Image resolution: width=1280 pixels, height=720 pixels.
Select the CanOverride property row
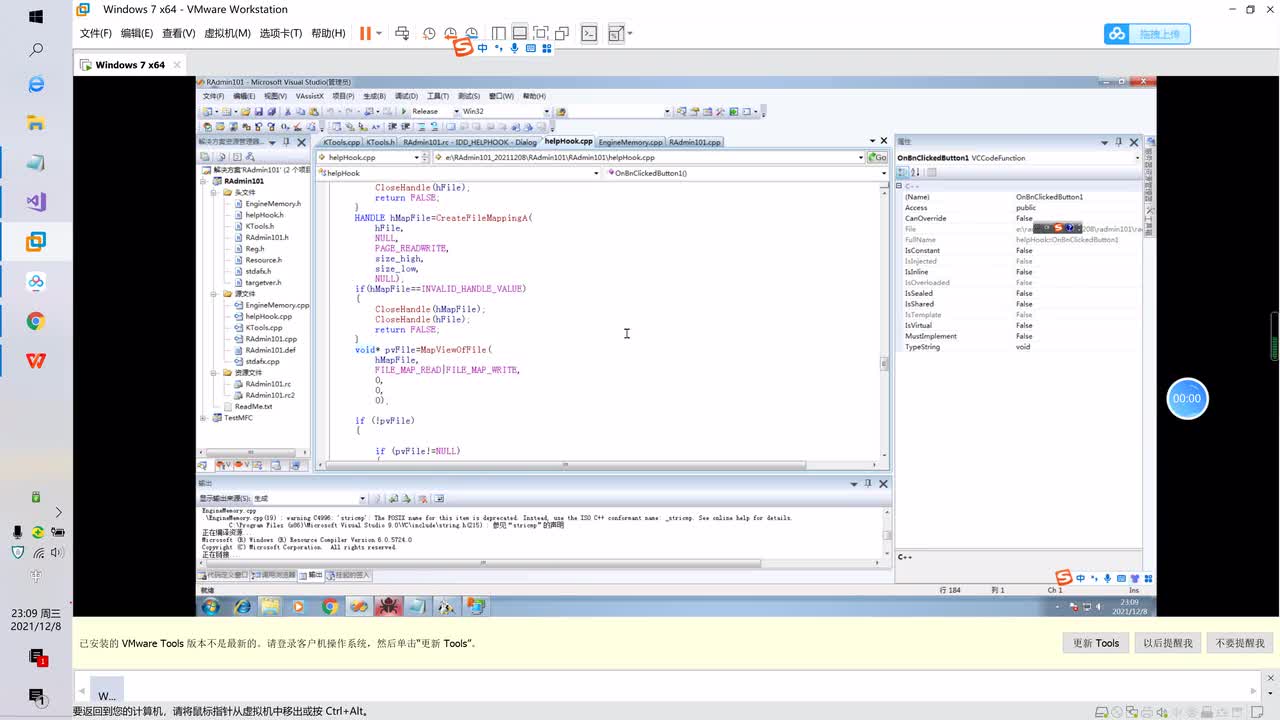(x=1019, y=218)
